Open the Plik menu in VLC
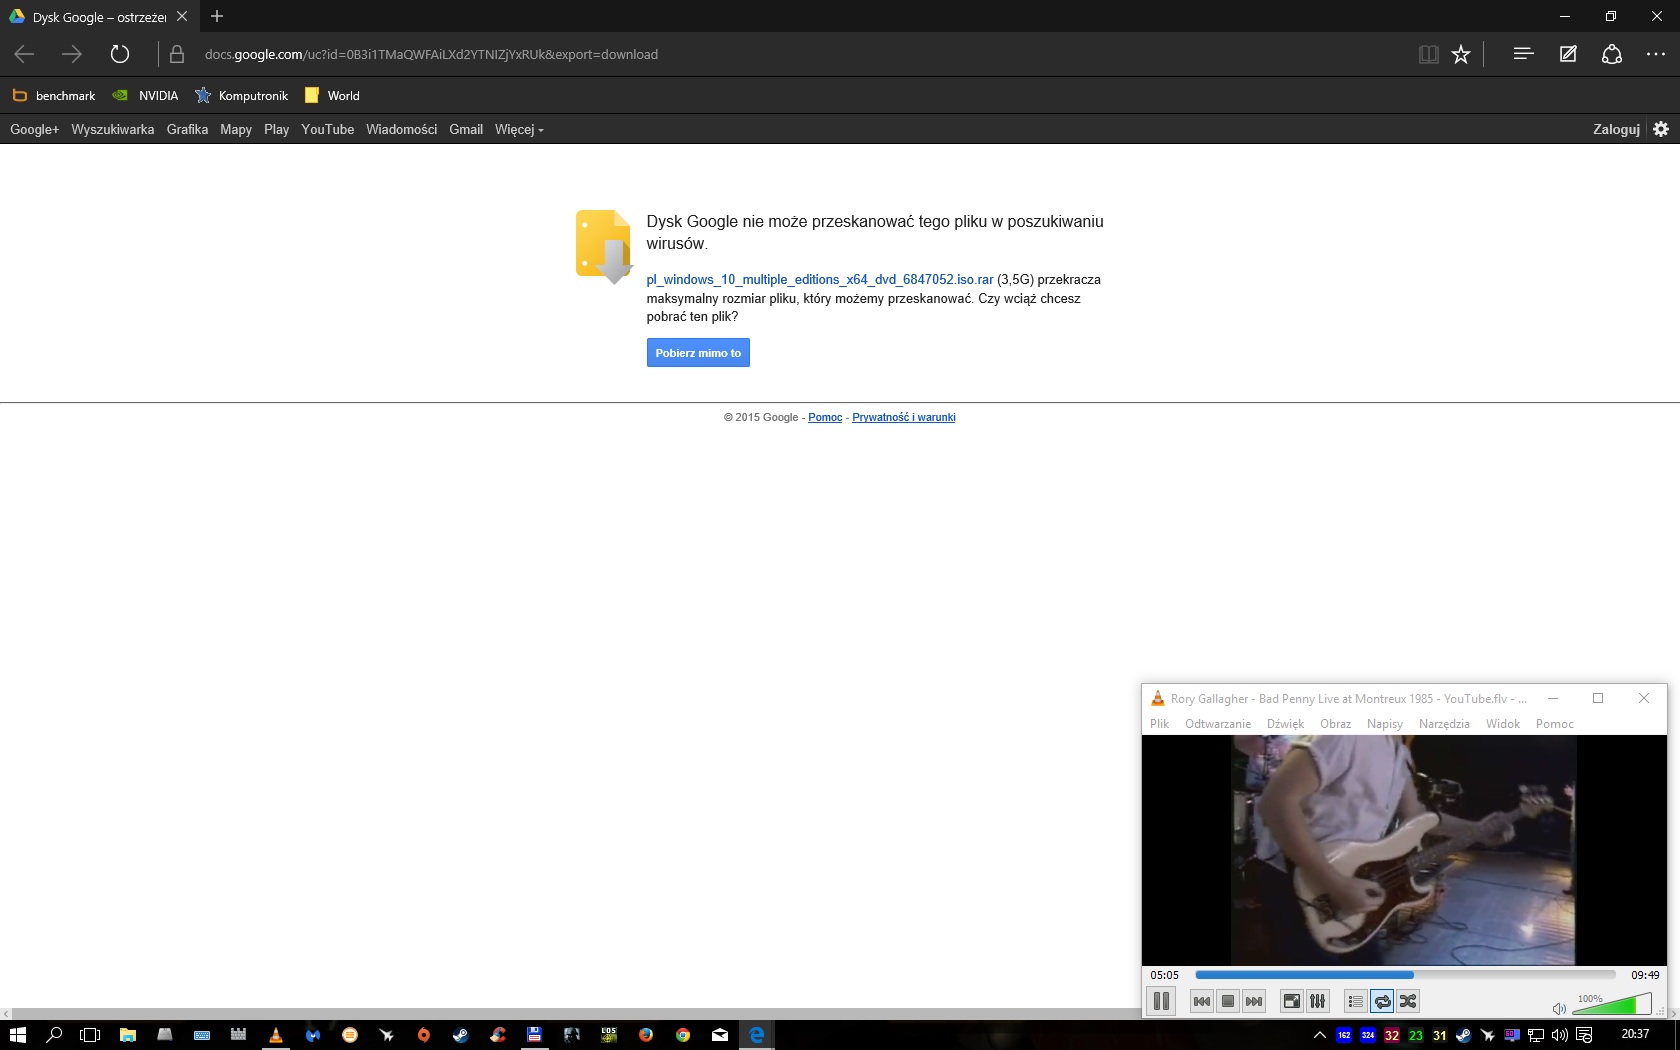1680x1050 pixels. click(1159, 724)
